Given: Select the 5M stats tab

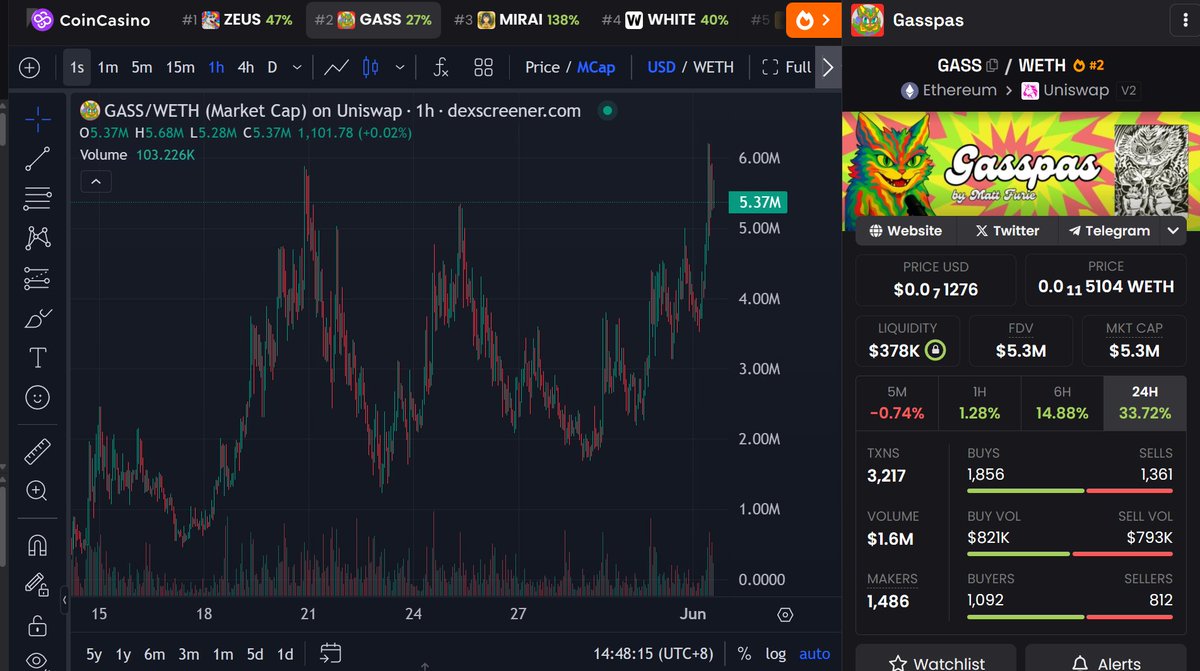Looking at the screenshot, I should point(897,403).
